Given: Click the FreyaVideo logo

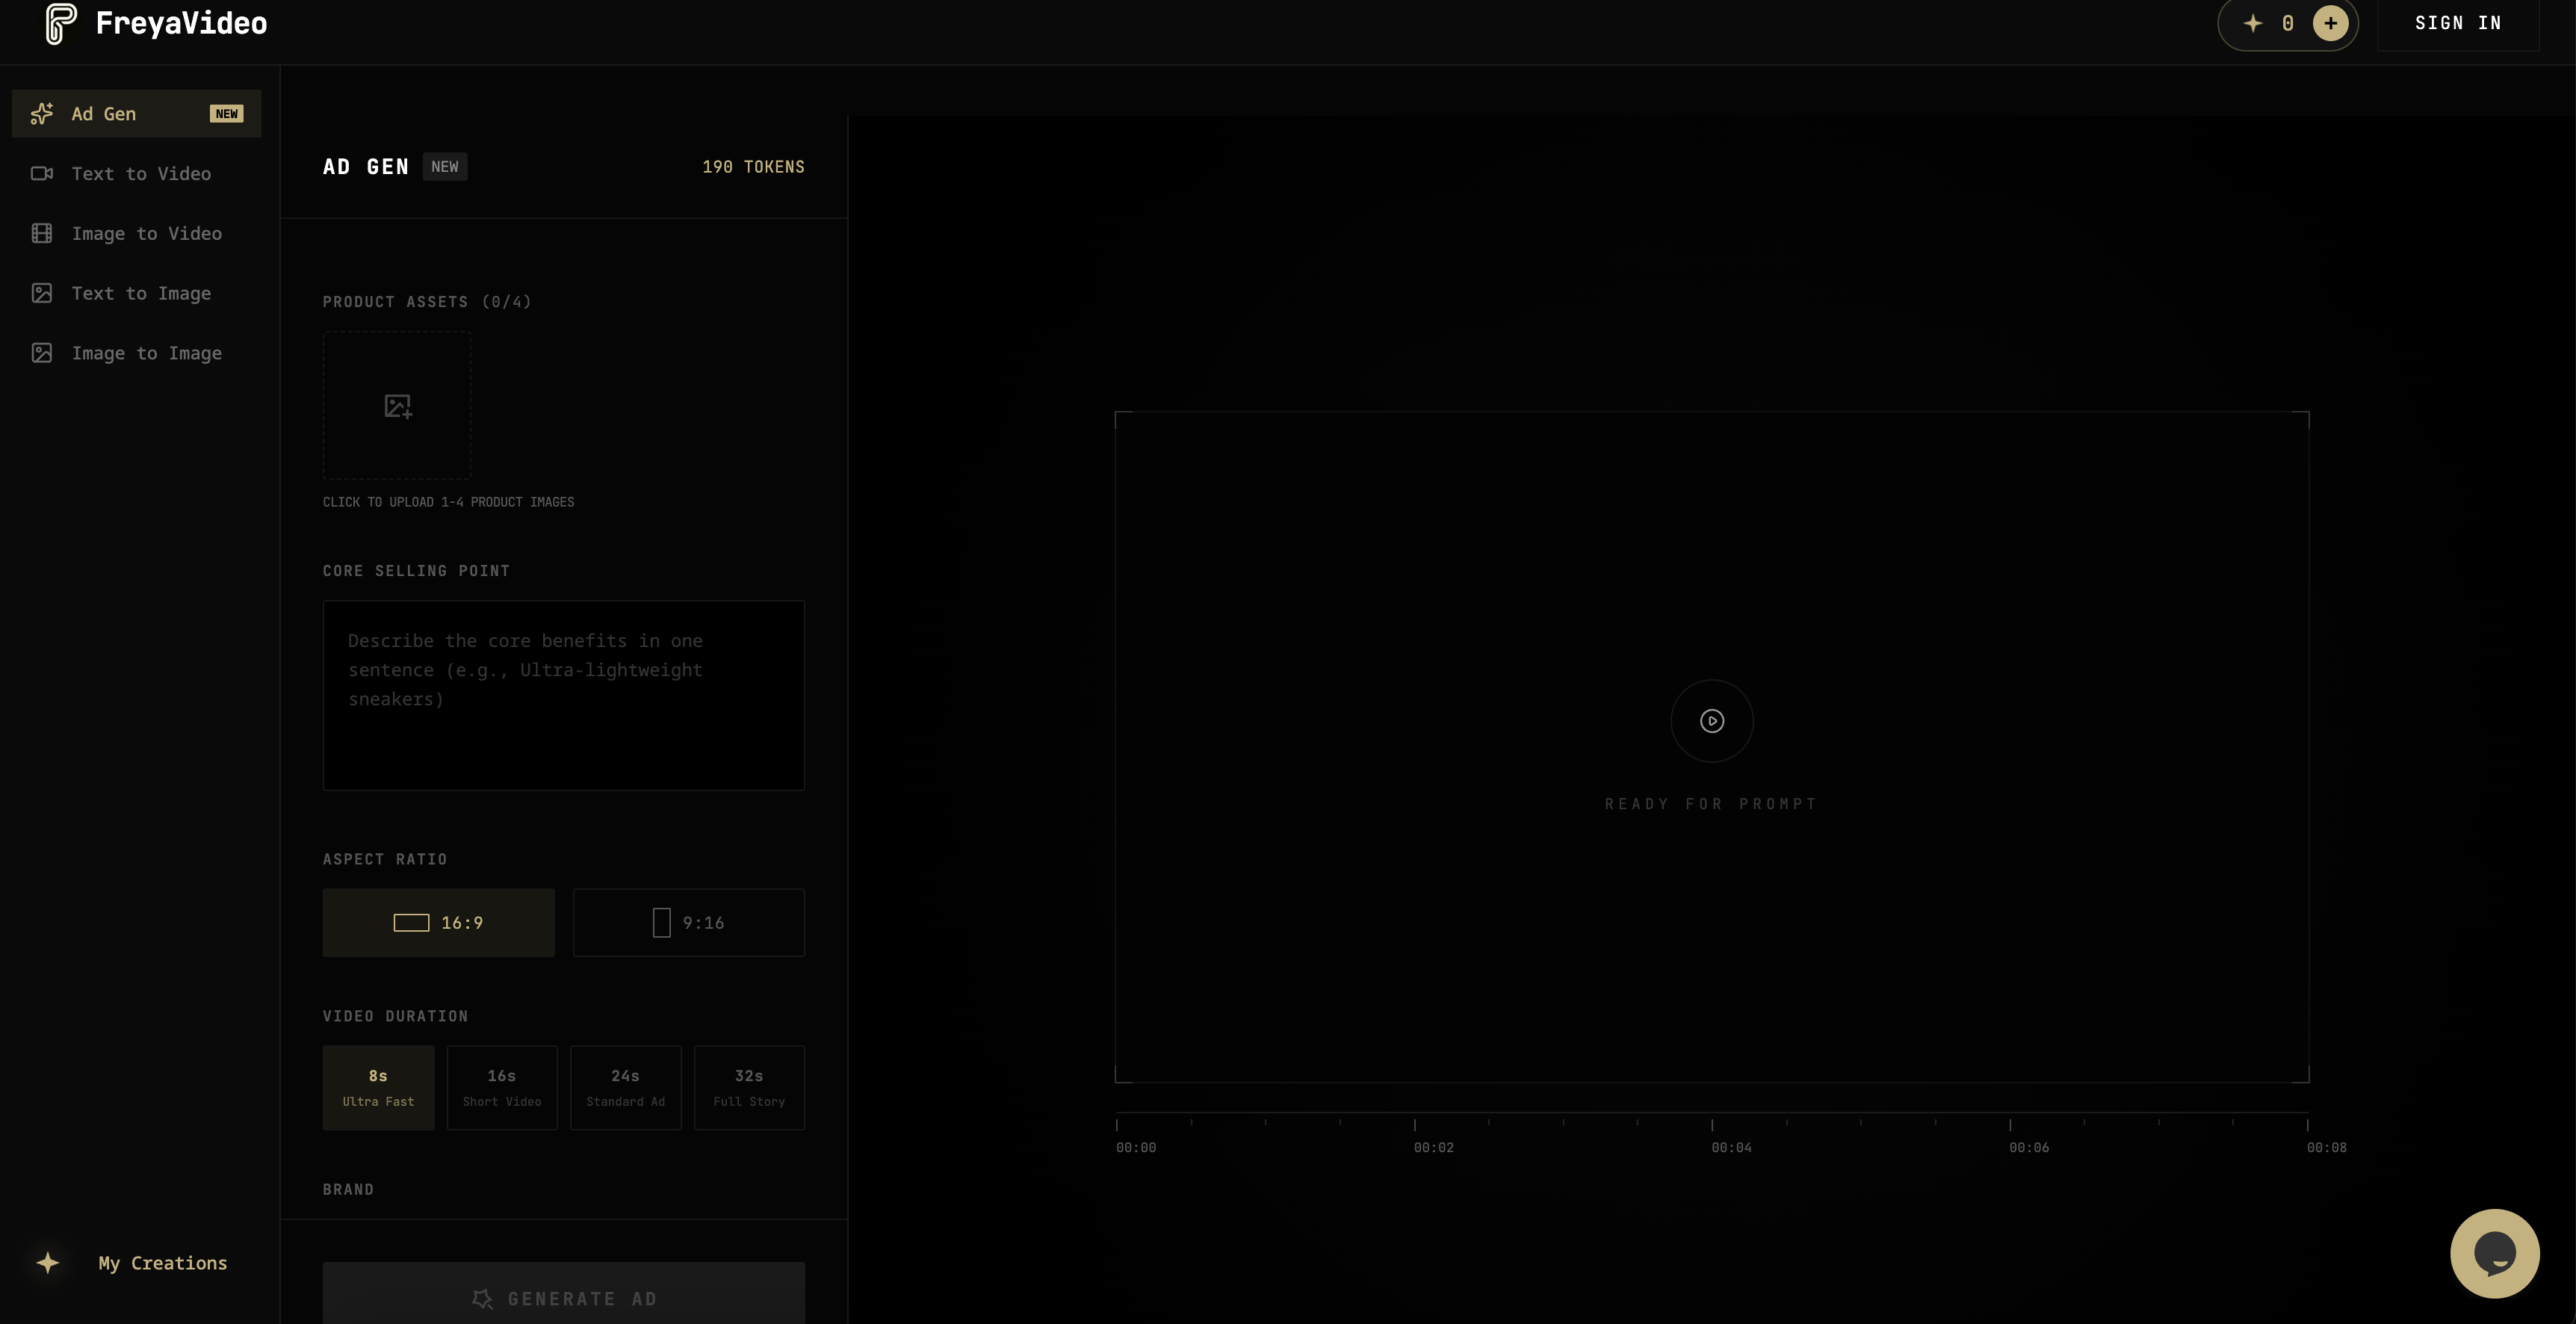Looking at the screenshot, I should click(x=154, y=23).
